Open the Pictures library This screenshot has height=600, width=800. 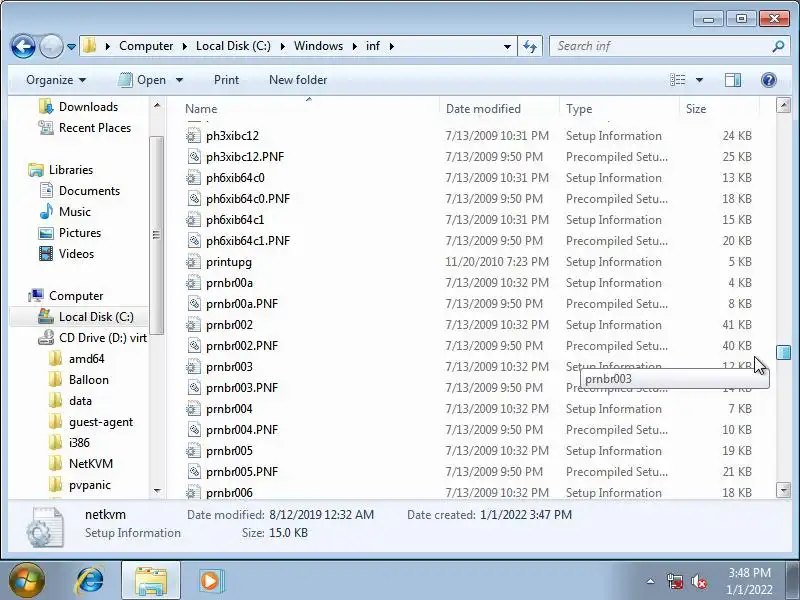80,233
